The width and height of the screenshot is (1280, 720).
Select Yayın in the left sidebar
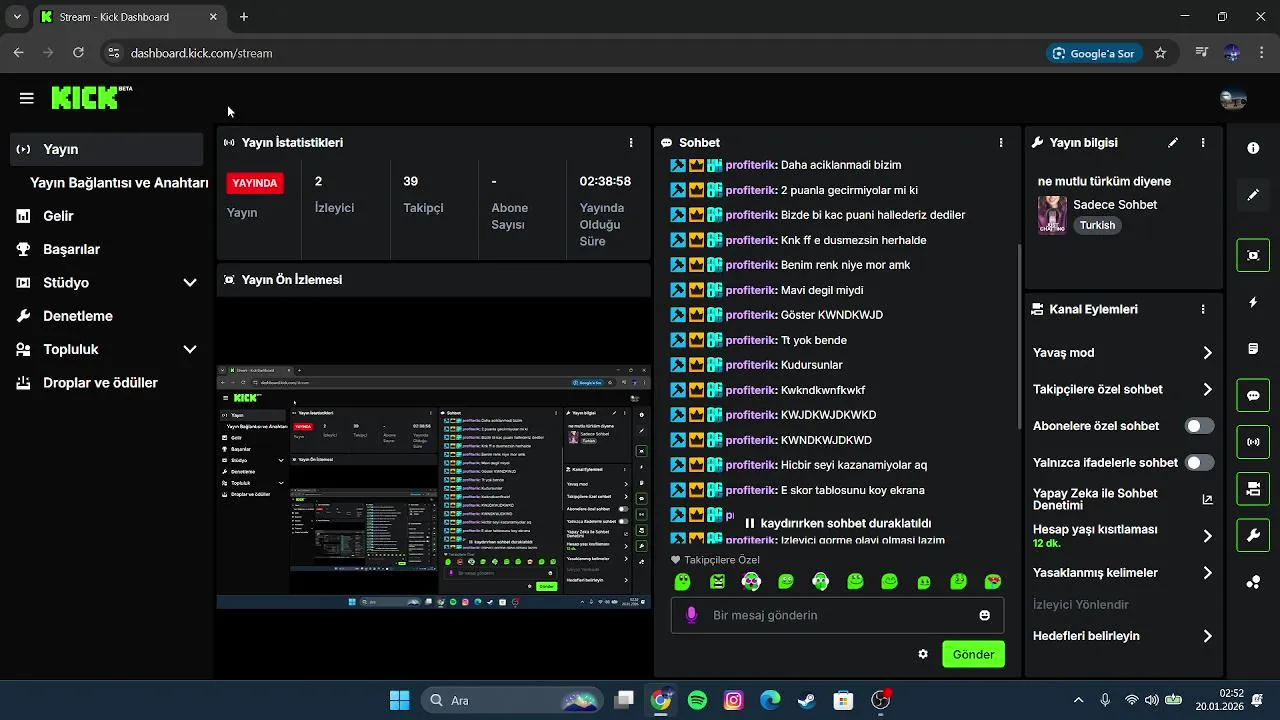[107, 149]
